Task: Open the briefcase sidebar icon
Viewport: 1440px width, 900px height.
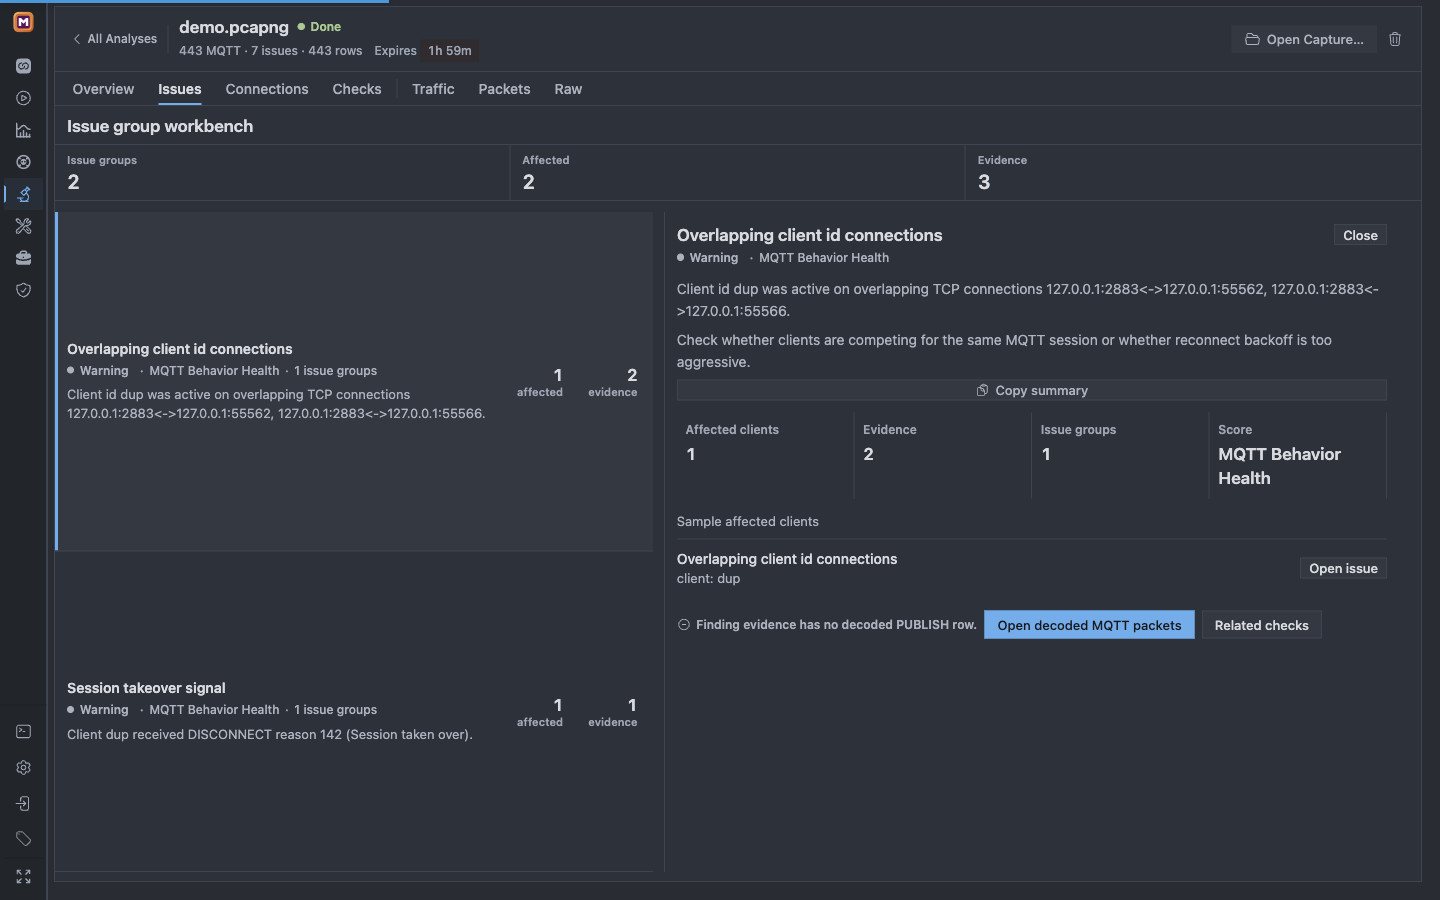Action: tap(23, 258)
